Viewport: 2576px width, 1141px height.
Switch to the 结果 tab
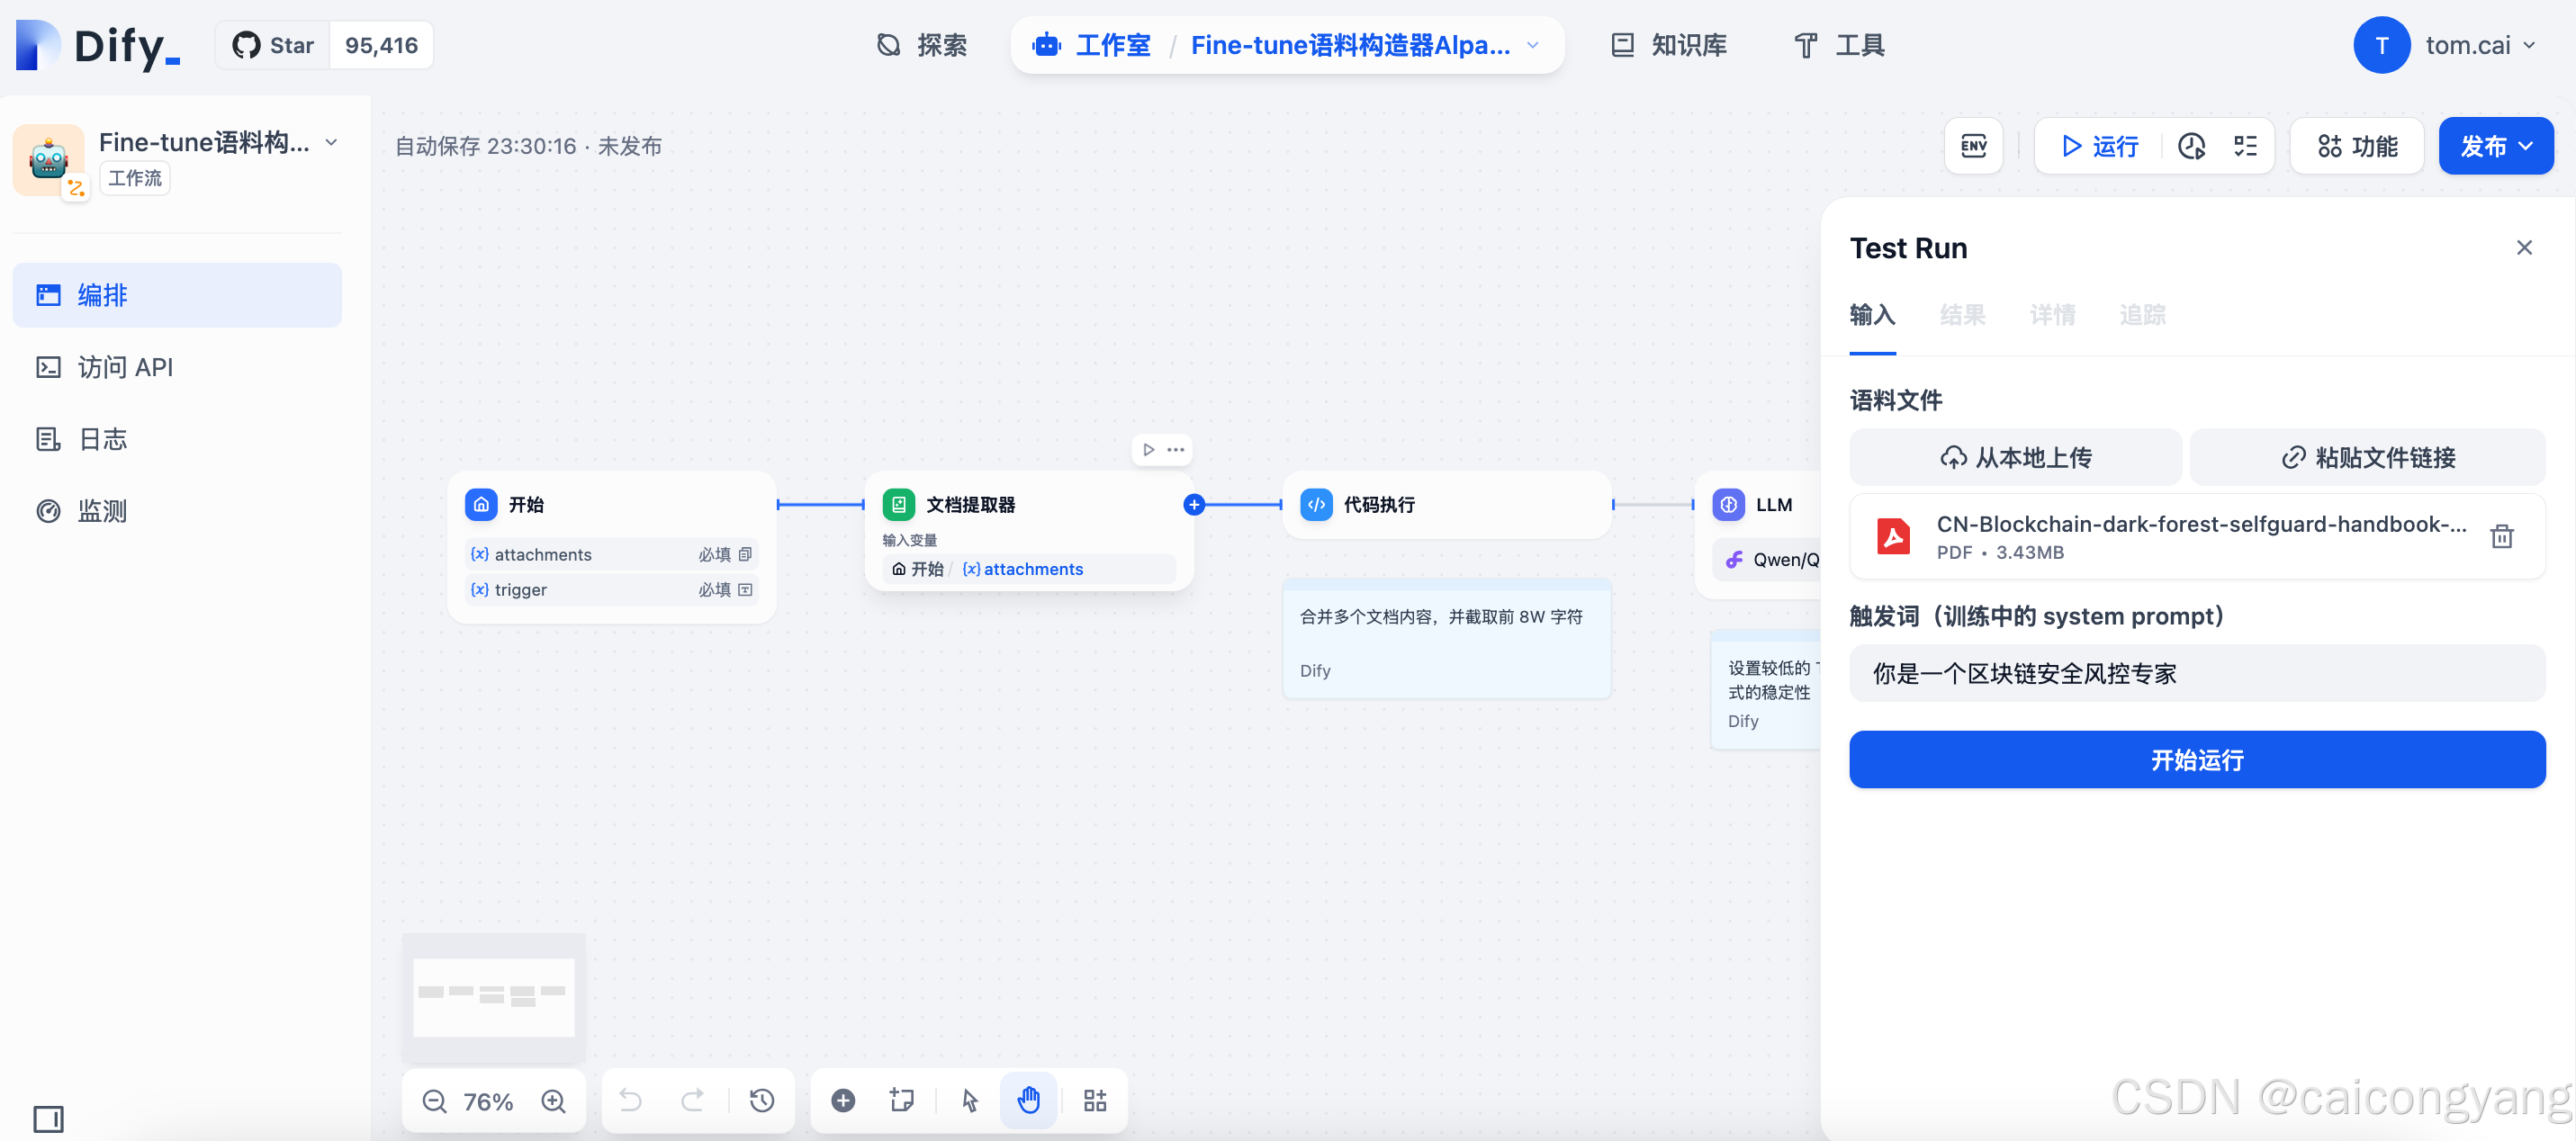[1962, 315]
